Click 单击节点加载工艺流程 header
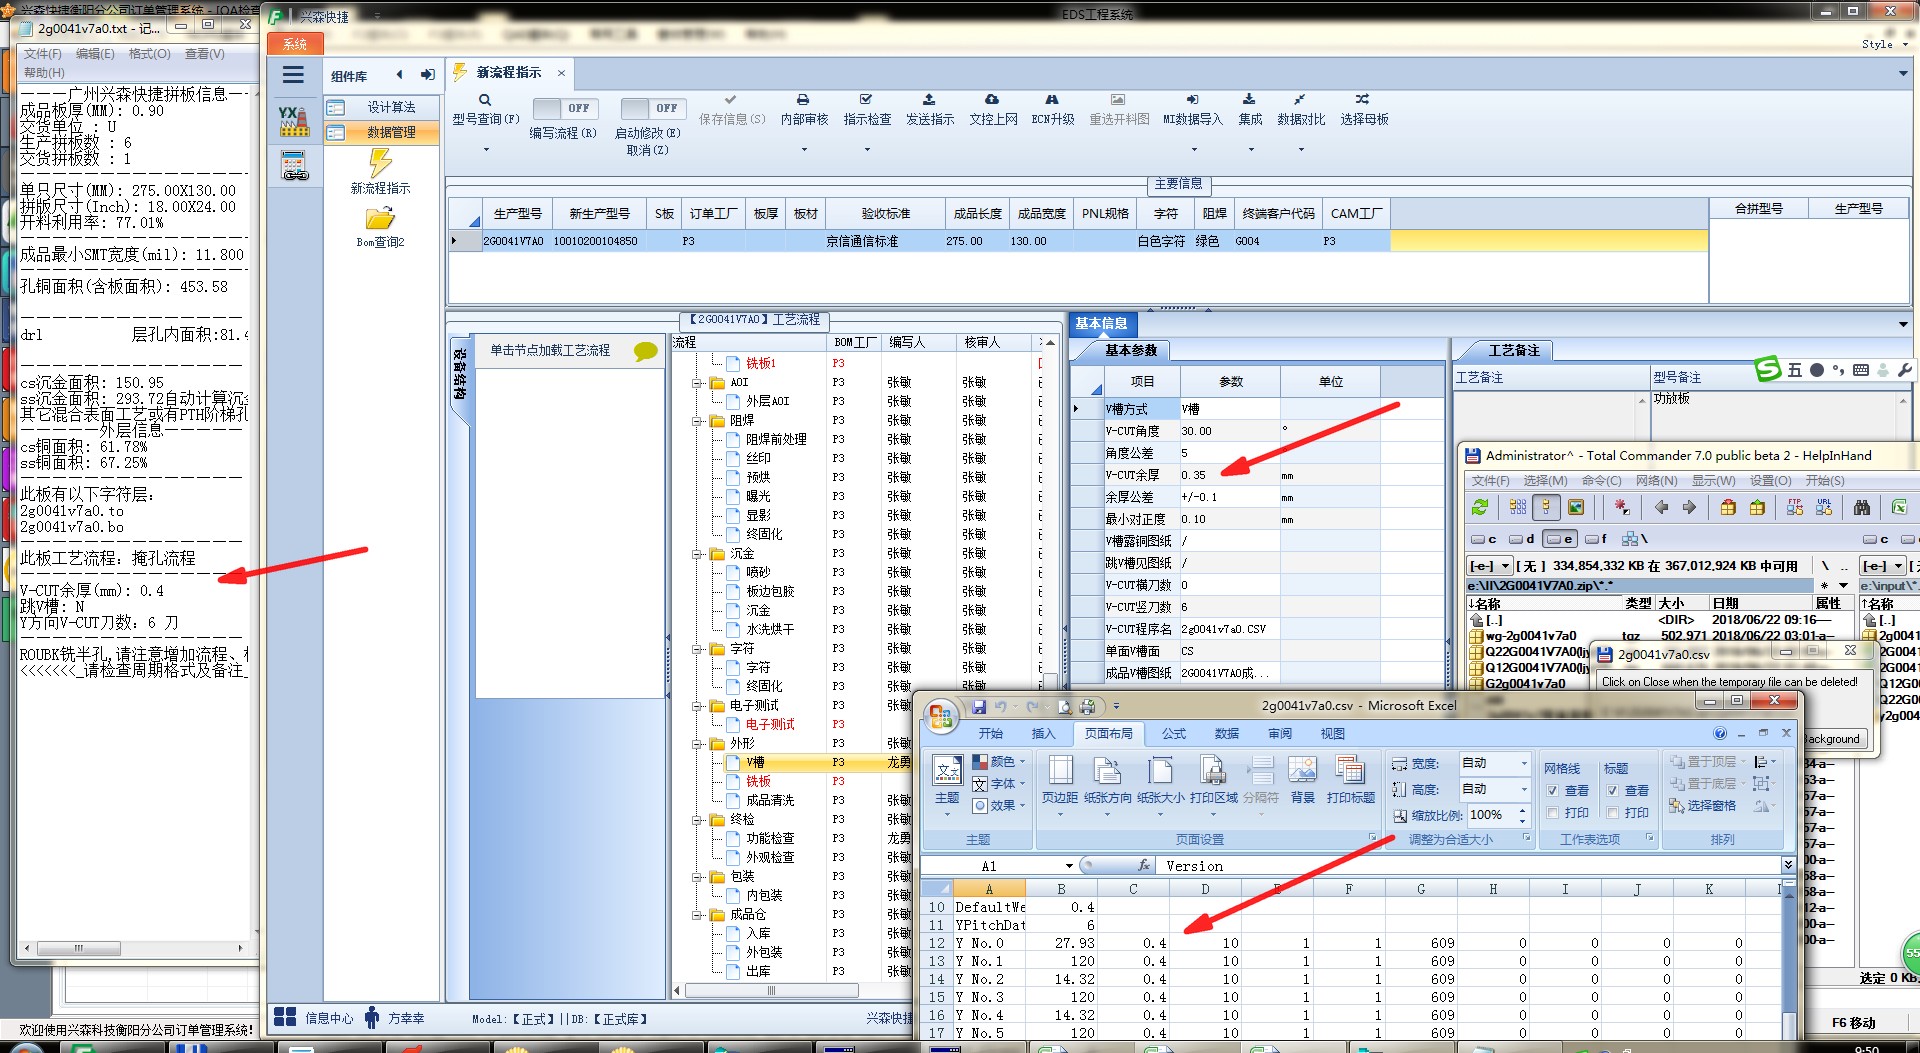Image resolution: width=1920 pixels, height=1053 pixels. tap(550, 351)
